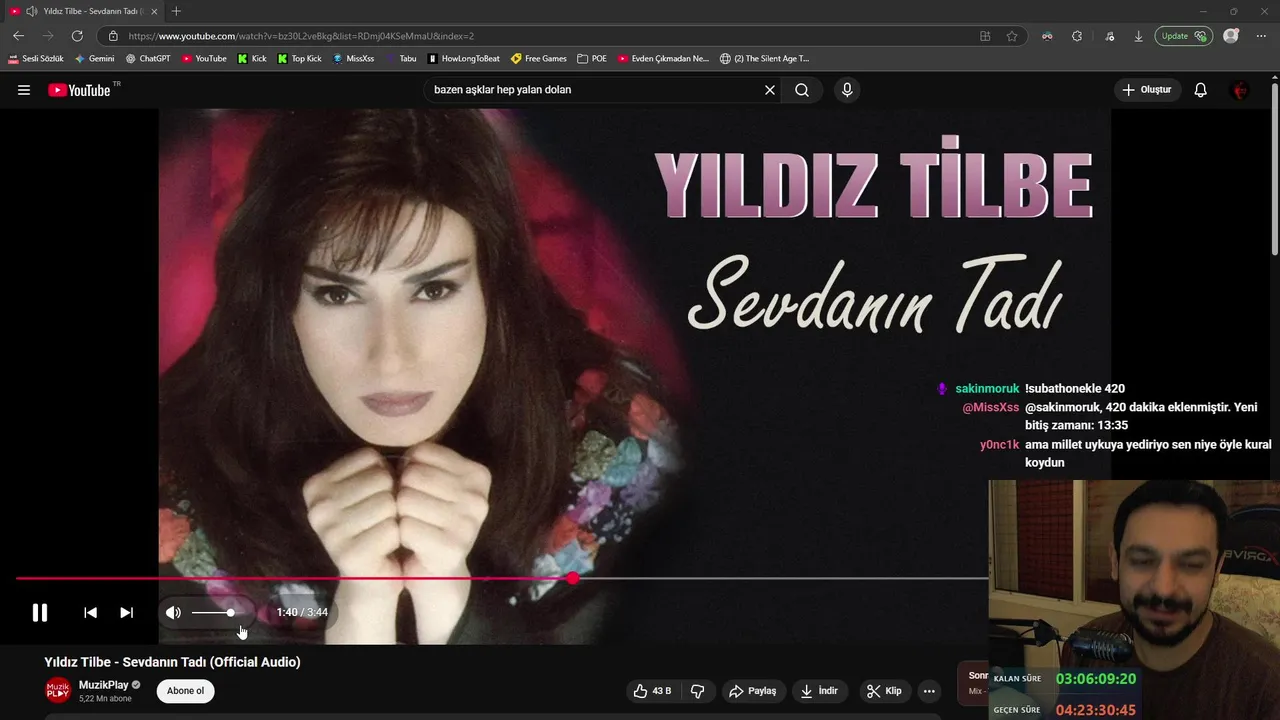Open YouTube bookmark
The width and height of the screenshot is (1280, 720).
pyautogui.click(x=204, y=59)
